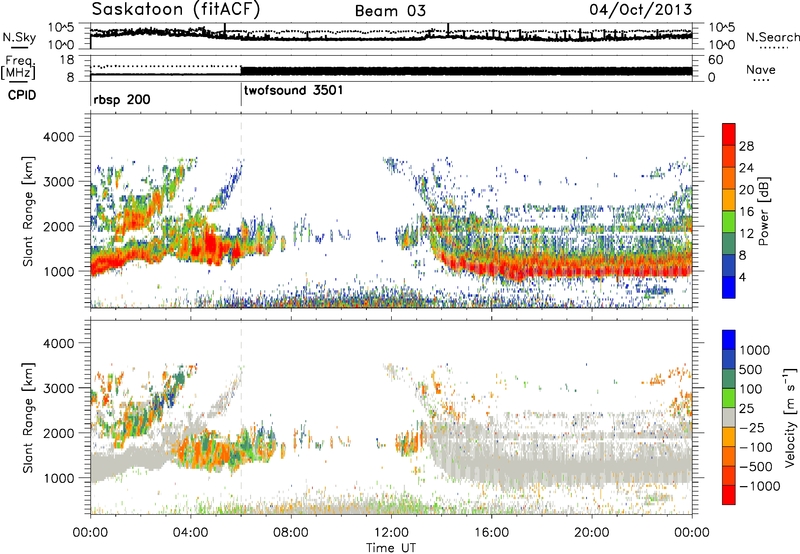Click the '-1000' tick on Velocity colorbar
Image resolution: width=800 pixels, height=554 pixels.
[759, 486]
